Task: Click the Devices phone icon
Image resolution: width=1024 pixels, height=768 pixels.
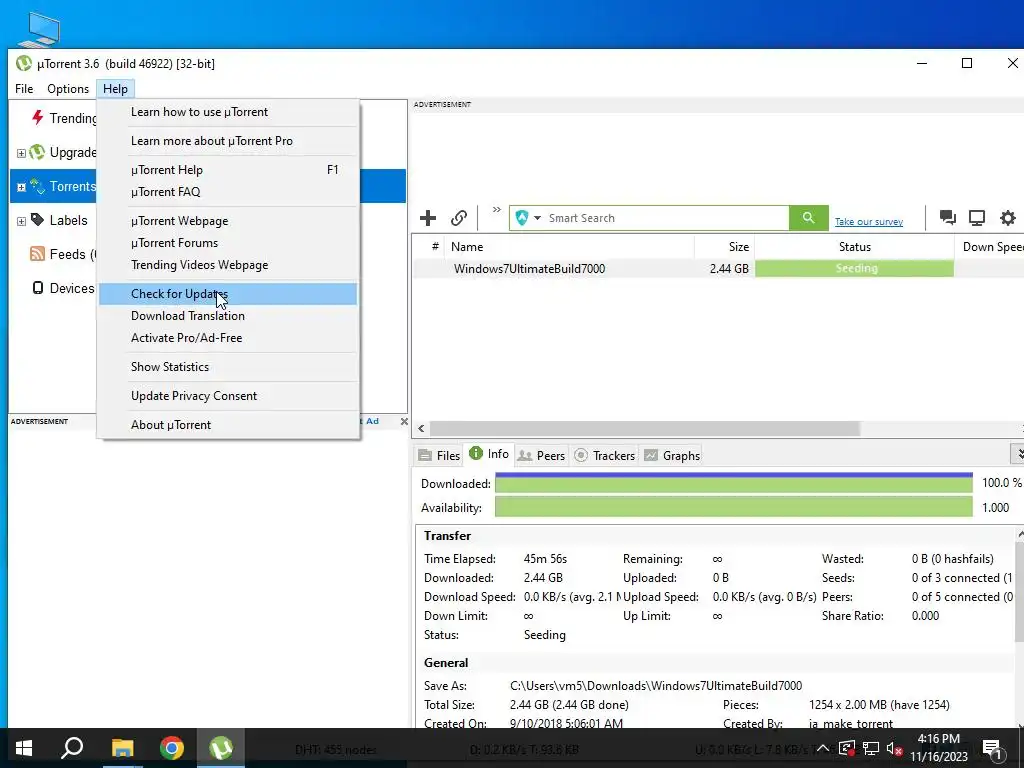Action: 38,288
